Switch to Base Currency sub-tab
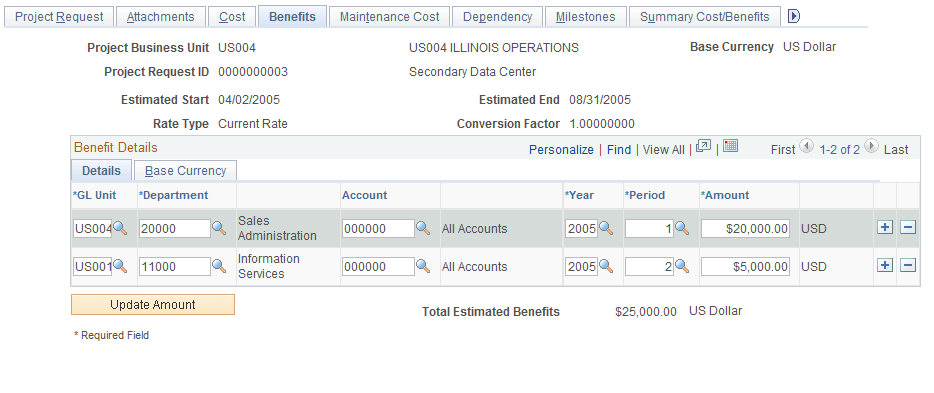The width and height of the screenshot is (934, 393). coord(186,171)
